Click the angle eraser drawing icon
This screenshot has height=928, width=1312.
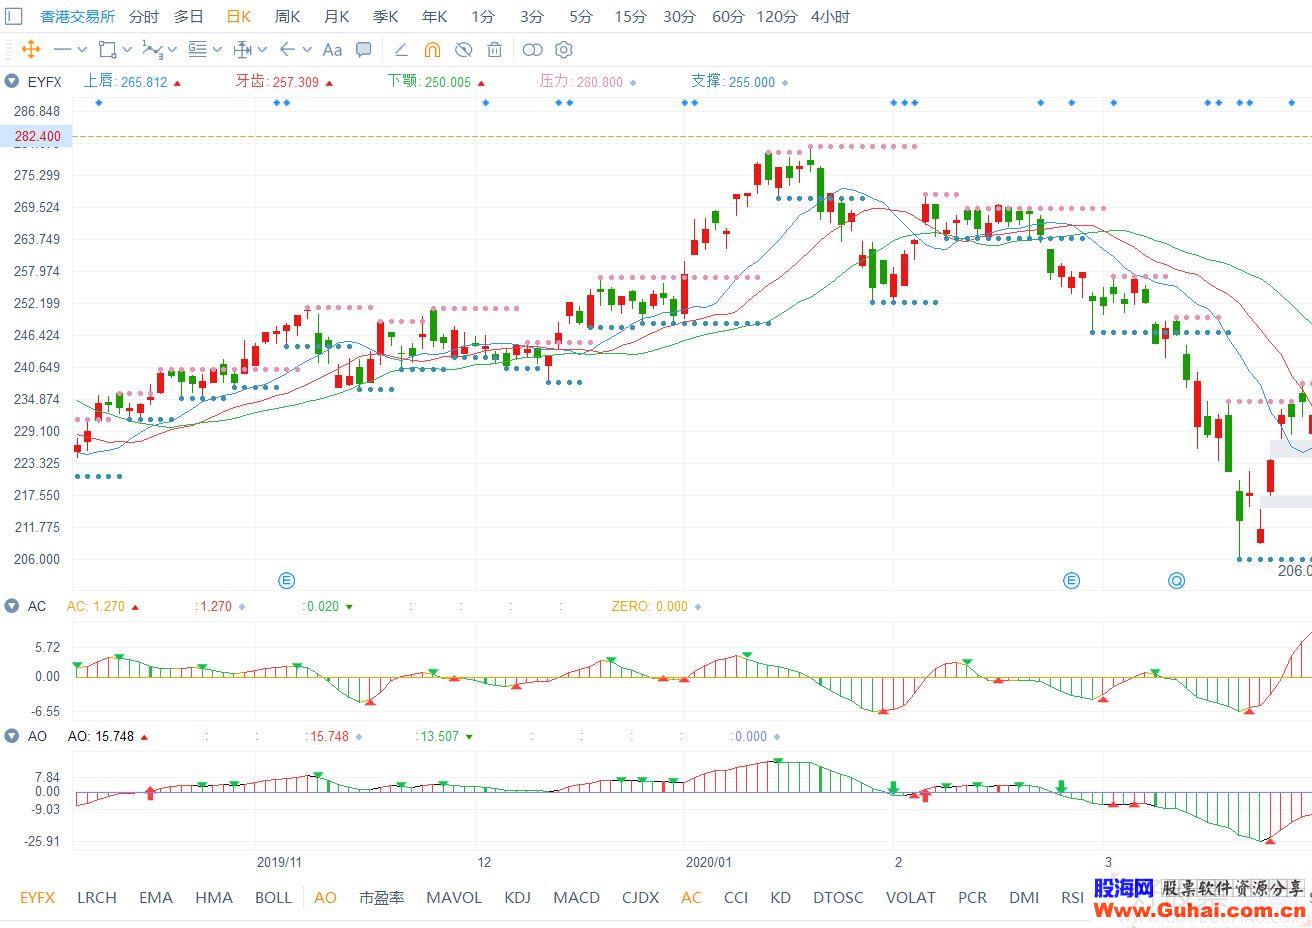pos(400,49)
